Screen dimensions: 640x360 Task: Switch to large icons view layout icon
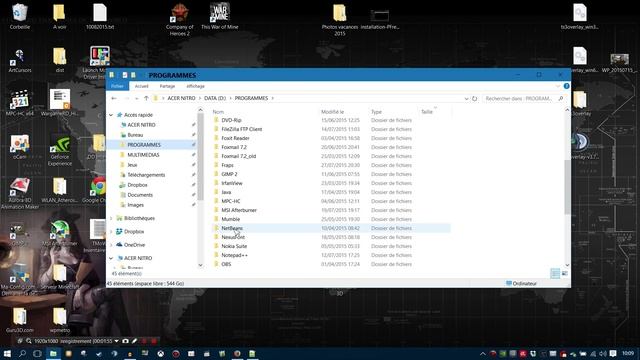pyautogui.click(x=564, y=273)
